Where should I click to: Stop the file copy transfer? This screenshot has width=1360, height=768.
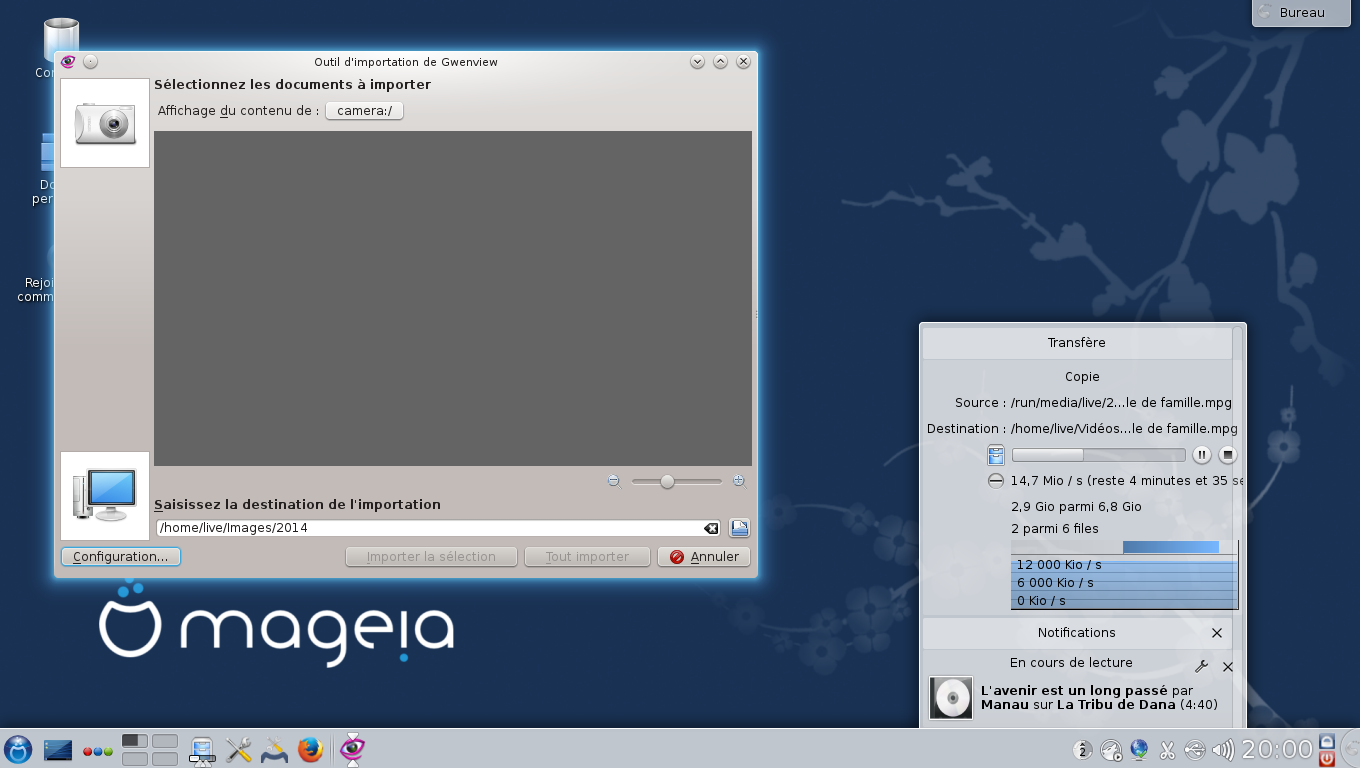tap(1228, 455)
